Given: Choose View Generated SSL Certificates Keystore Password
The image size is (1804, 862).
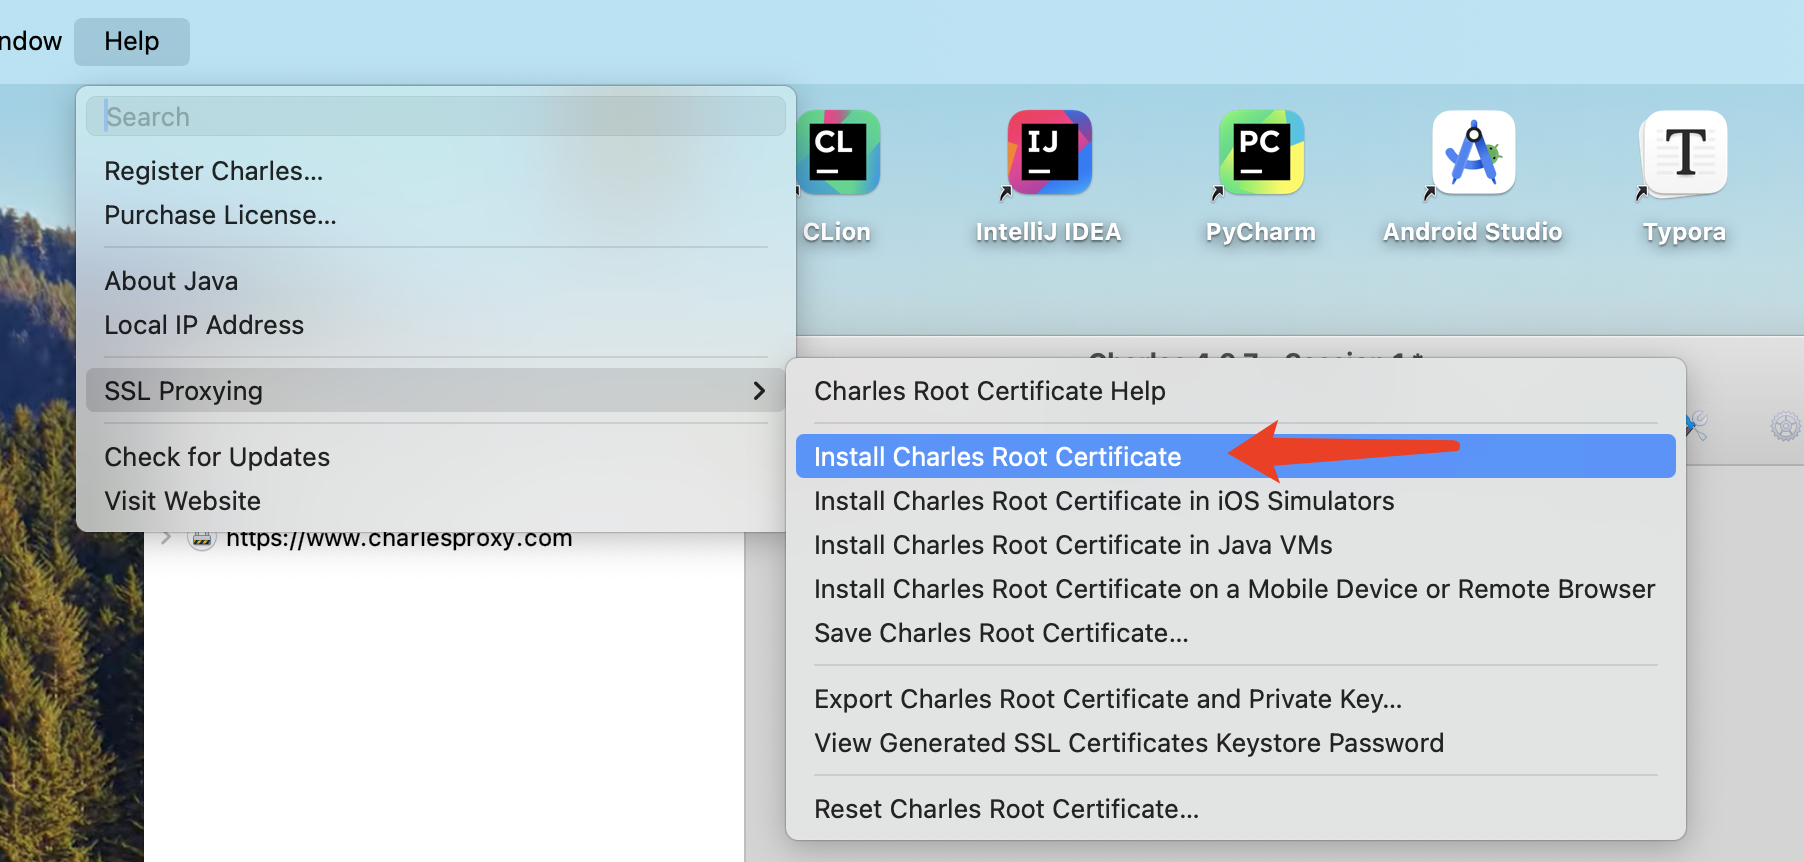Looking at the screenshot, I should point(1236,743).
